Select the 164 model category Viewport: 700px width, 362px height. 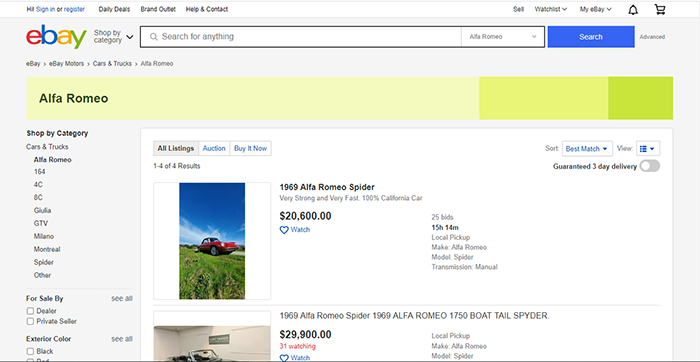click(x=39, y=172)
